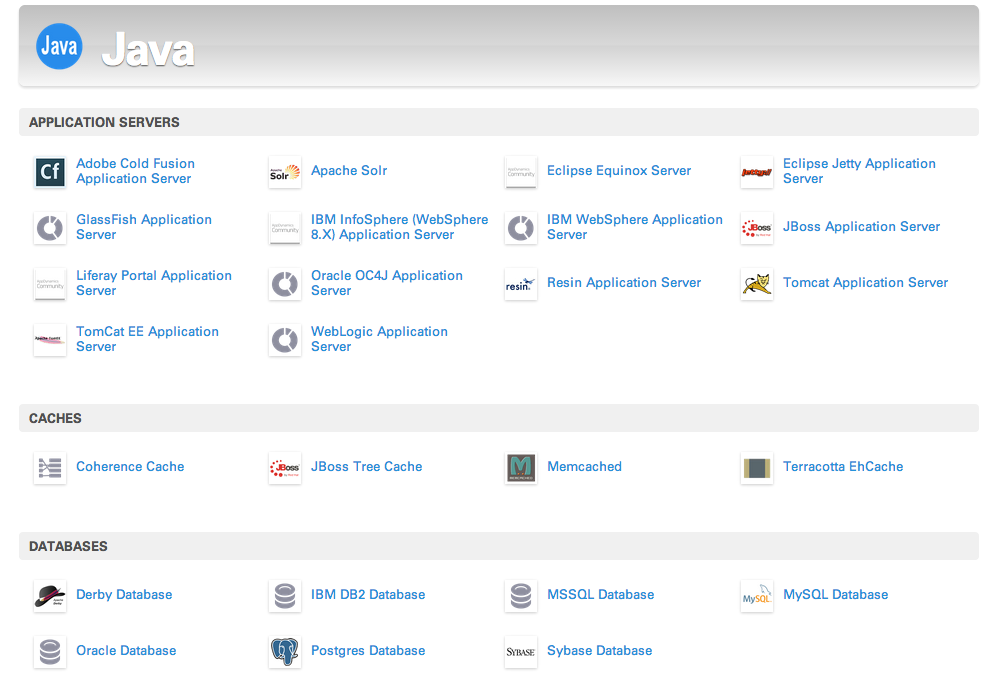
Task: Go to the Memcached link
Action: pos(584,467)
